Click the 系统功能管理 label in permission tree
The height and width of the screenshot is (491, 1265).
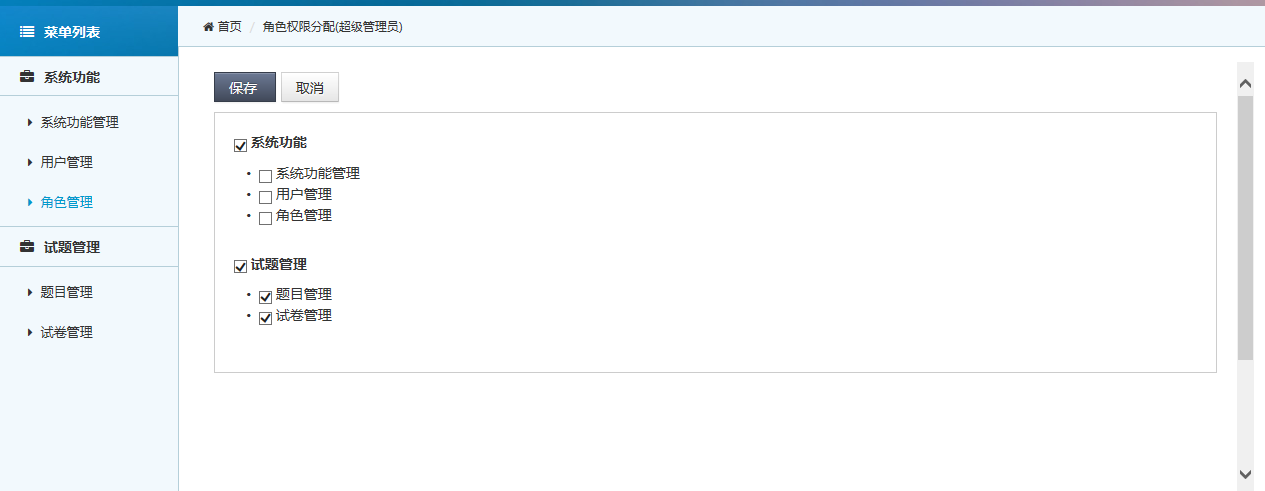pos(318,173)
